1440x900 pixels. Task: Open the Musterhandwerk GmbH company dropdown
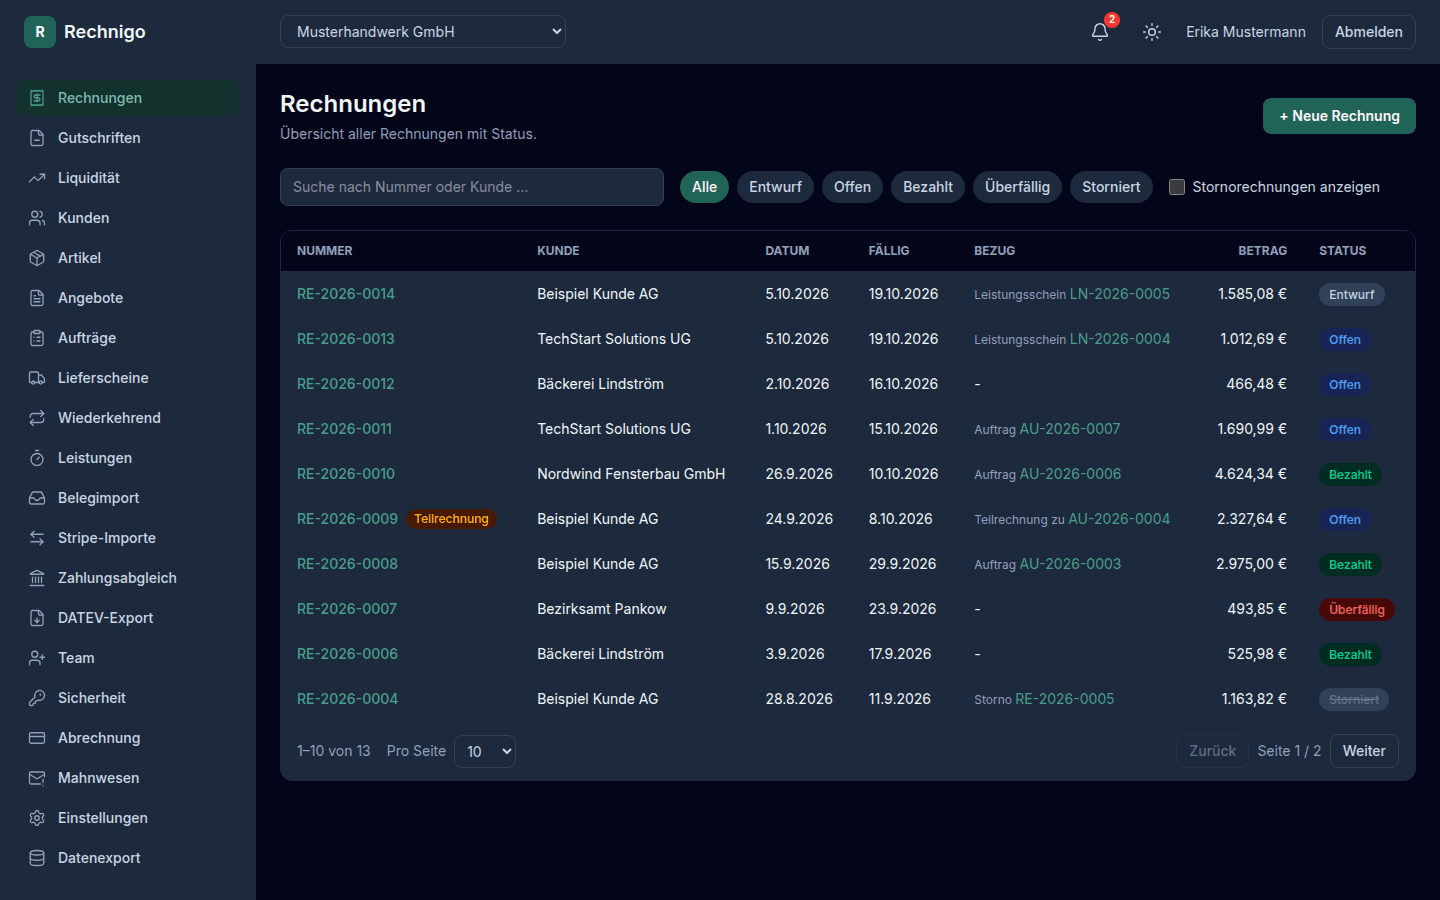(x=423, y=32)
